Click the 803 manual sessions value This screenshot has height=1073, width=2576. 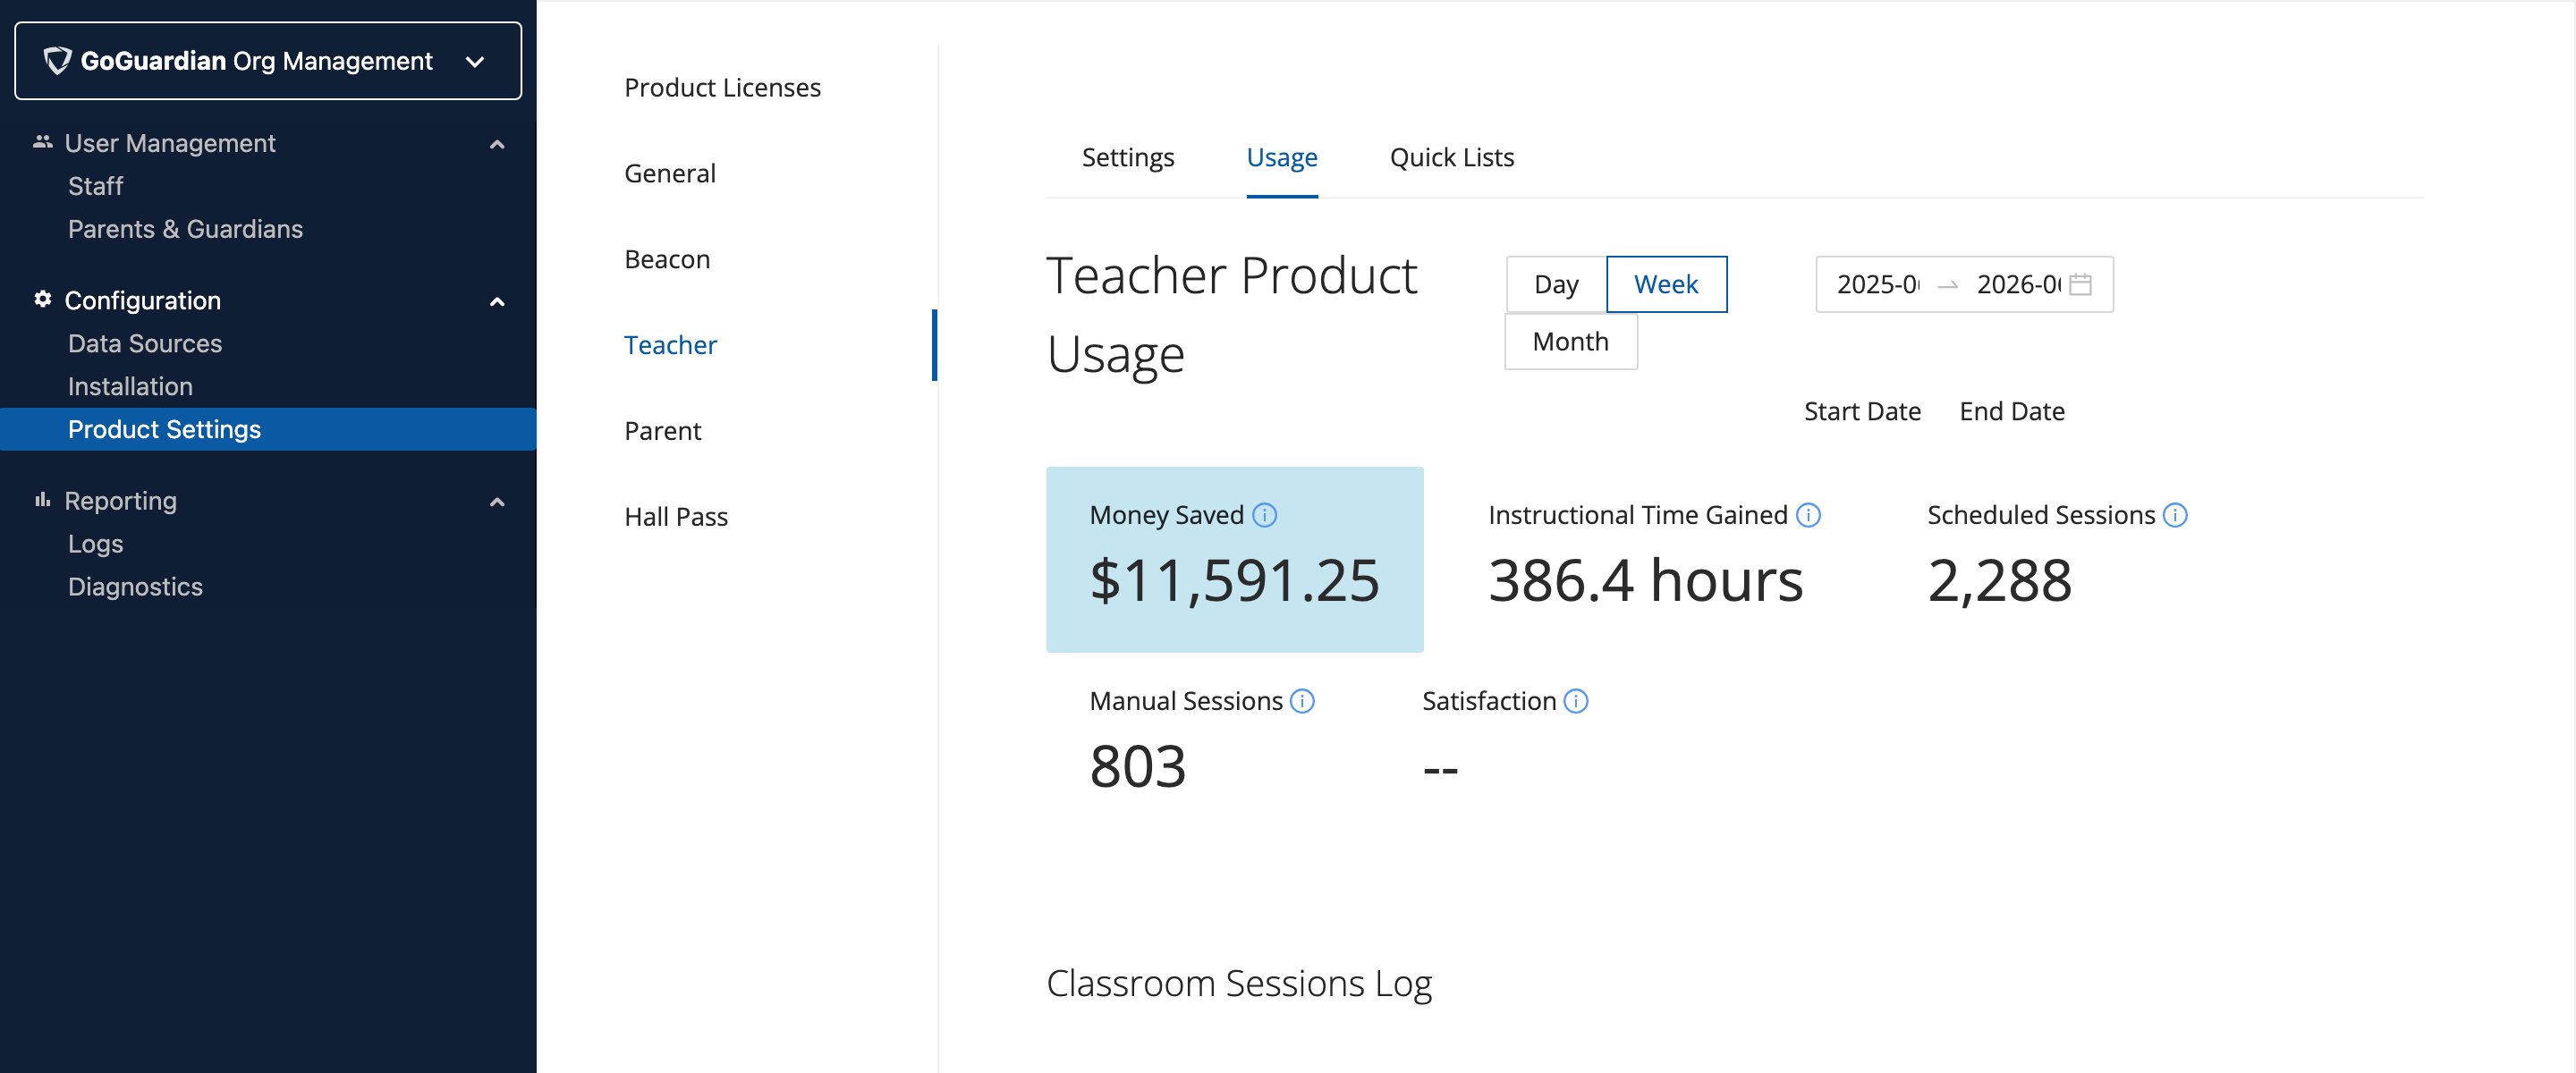pyautogui.click(x=1138, y=767)
